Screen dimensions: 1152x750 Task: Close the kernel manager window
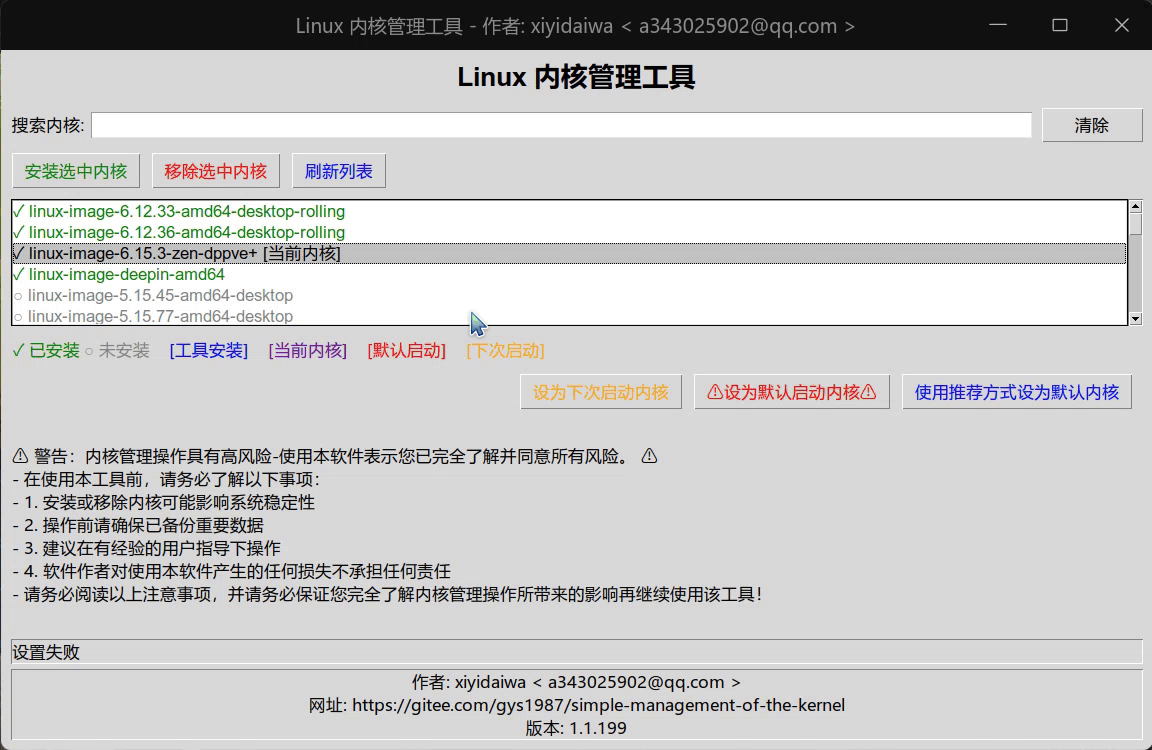(1121, 25)
